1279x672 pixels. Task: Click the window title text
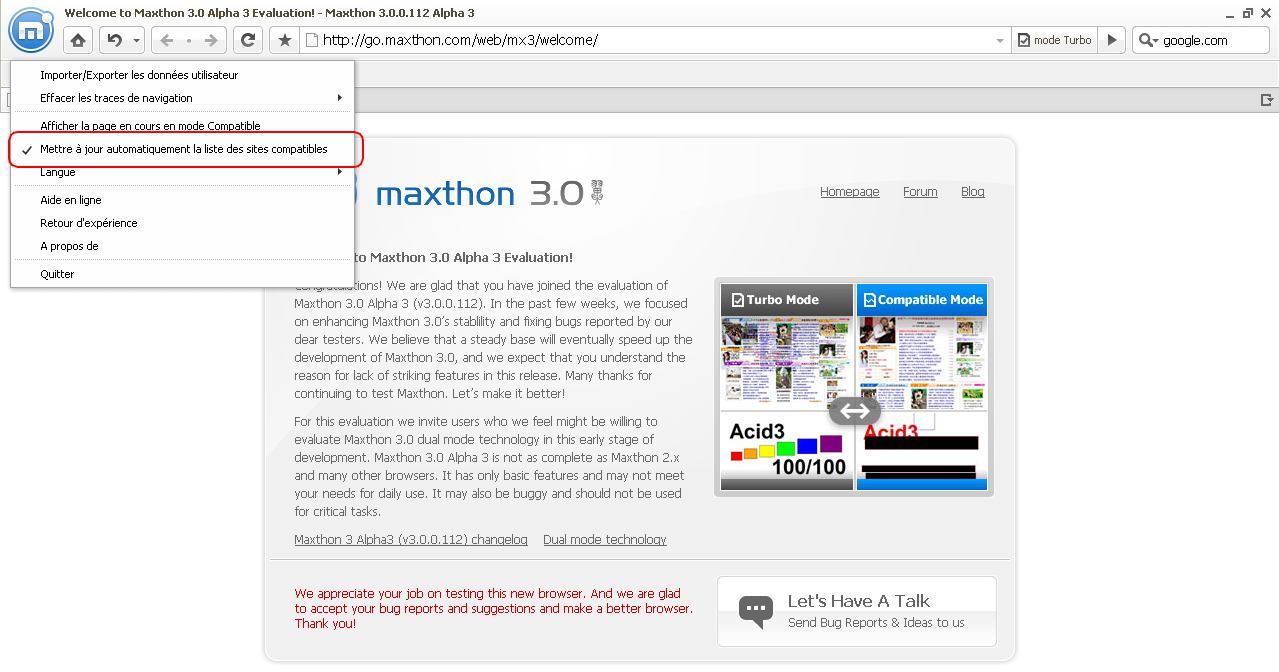point(270,13)
